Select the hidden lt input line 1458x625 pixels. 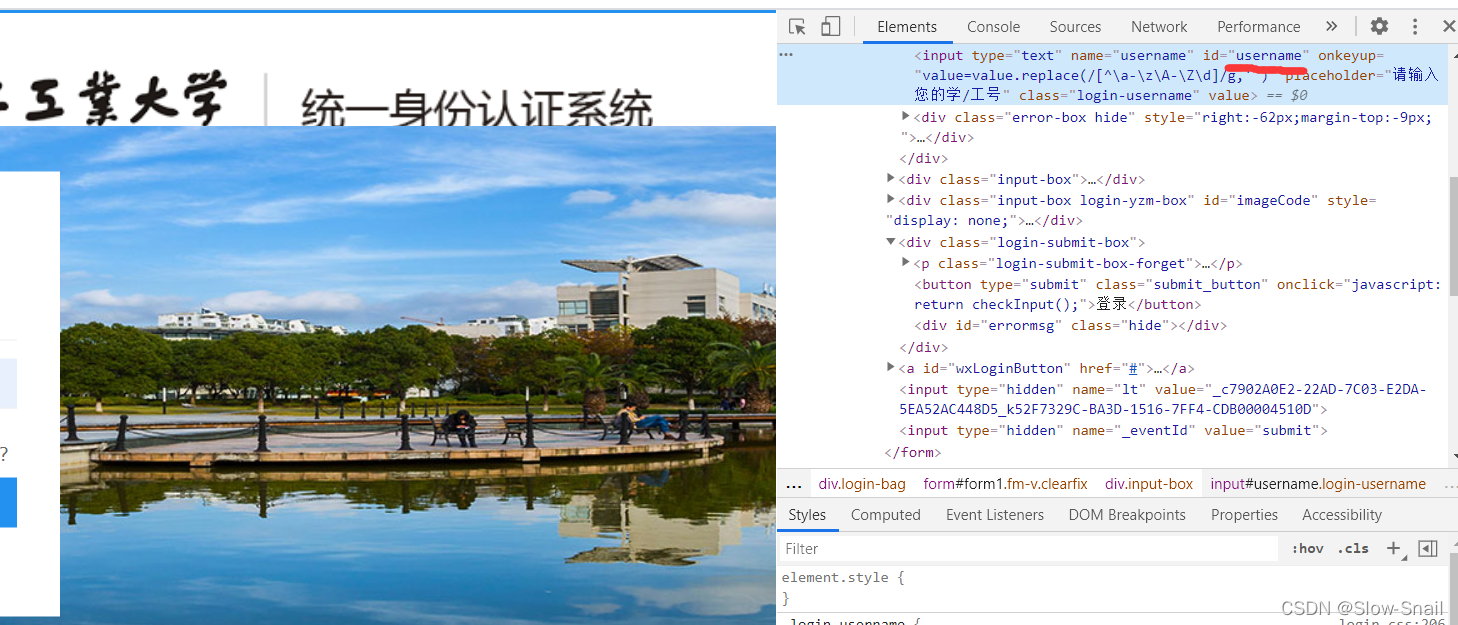(x=1163, y=399)
